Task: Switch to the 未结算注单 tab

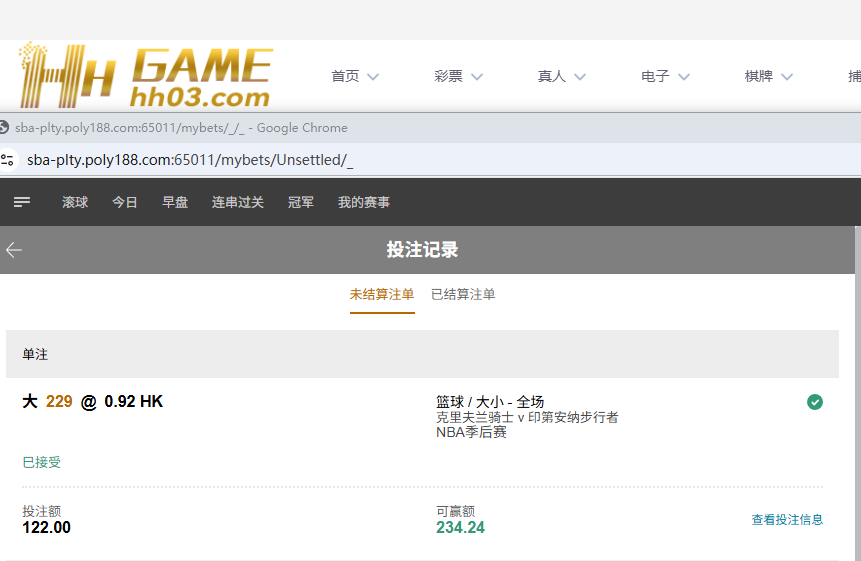Action: click(x=382, y=294)
